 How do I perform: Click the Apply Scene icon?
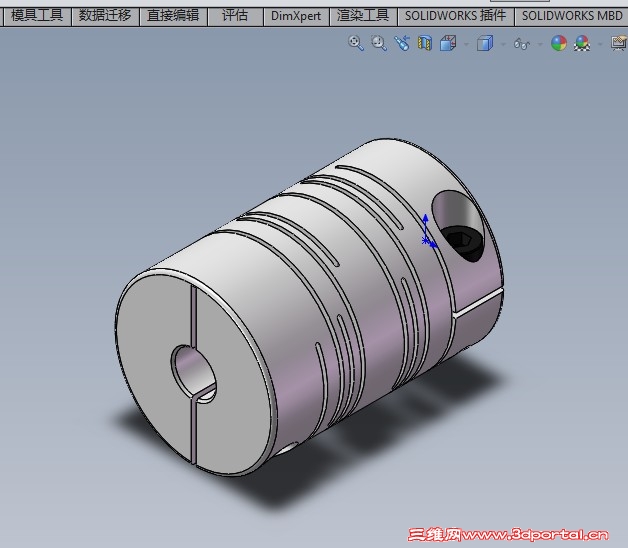582,43
